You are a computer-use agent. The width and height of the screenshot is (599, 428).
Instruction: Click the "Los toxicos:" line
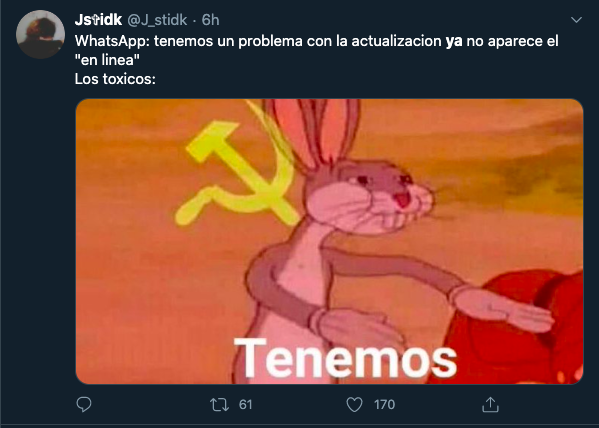pos(115,79)
